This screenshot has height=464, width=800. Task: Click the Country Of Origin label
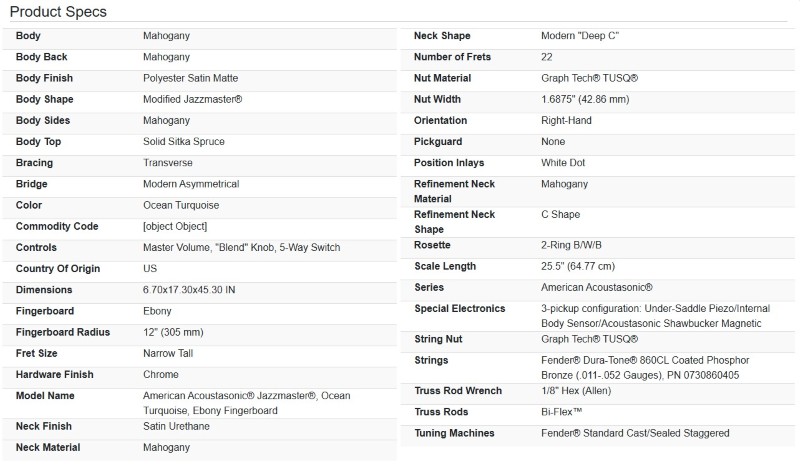(x=59, y=268)
